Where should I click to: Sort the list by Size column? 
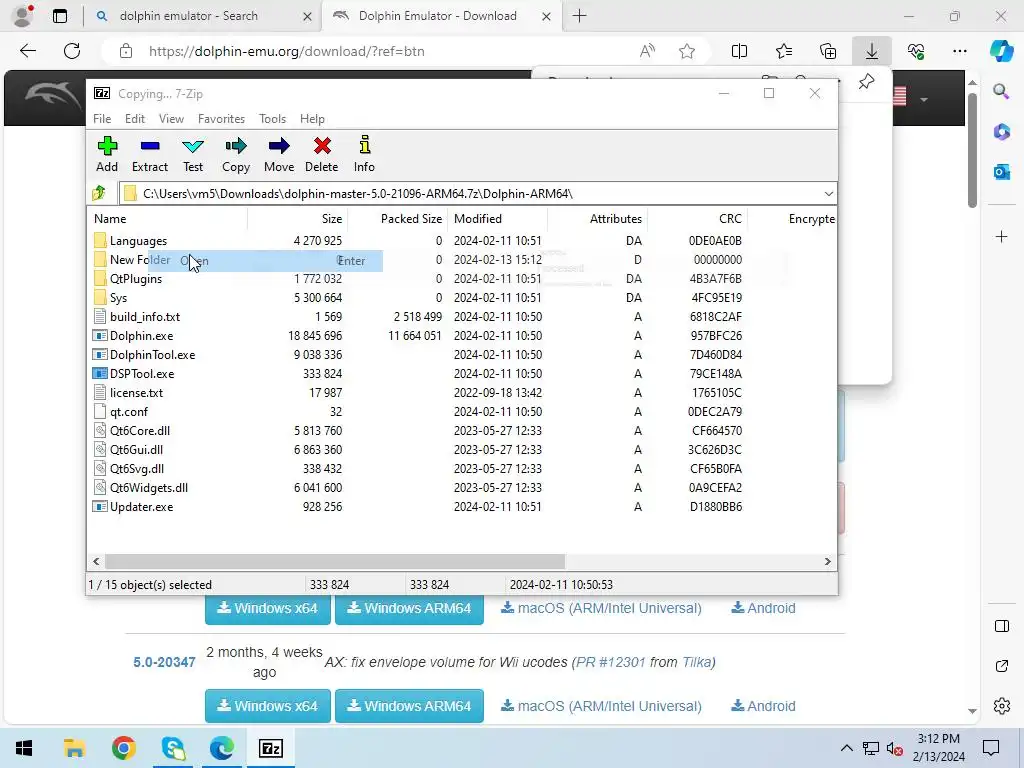pyautogui.click(x=297, y=219)
